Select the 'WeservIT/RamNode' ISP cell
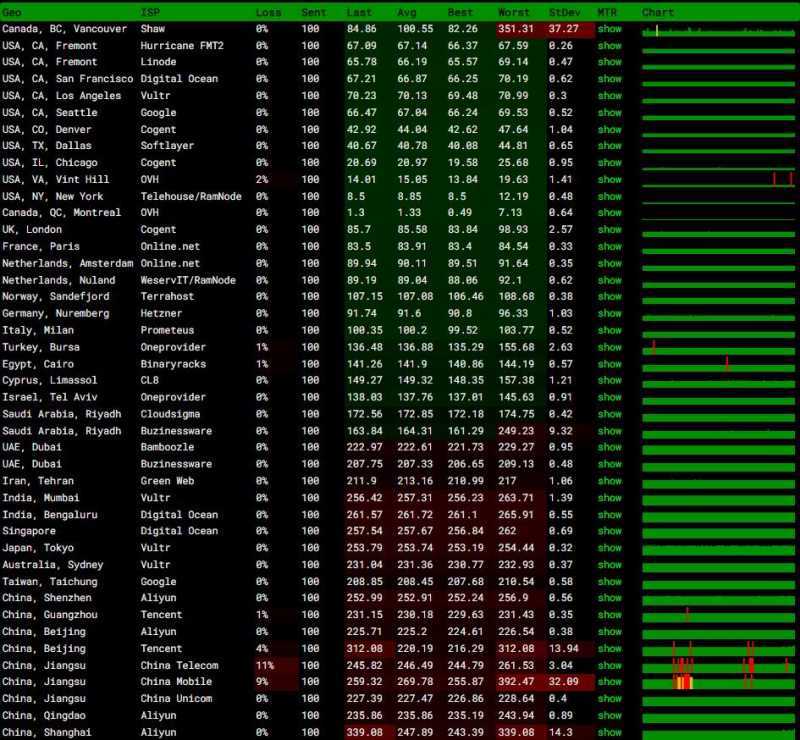800x740 pixels. pyautogui.click(x=188, y=280)
